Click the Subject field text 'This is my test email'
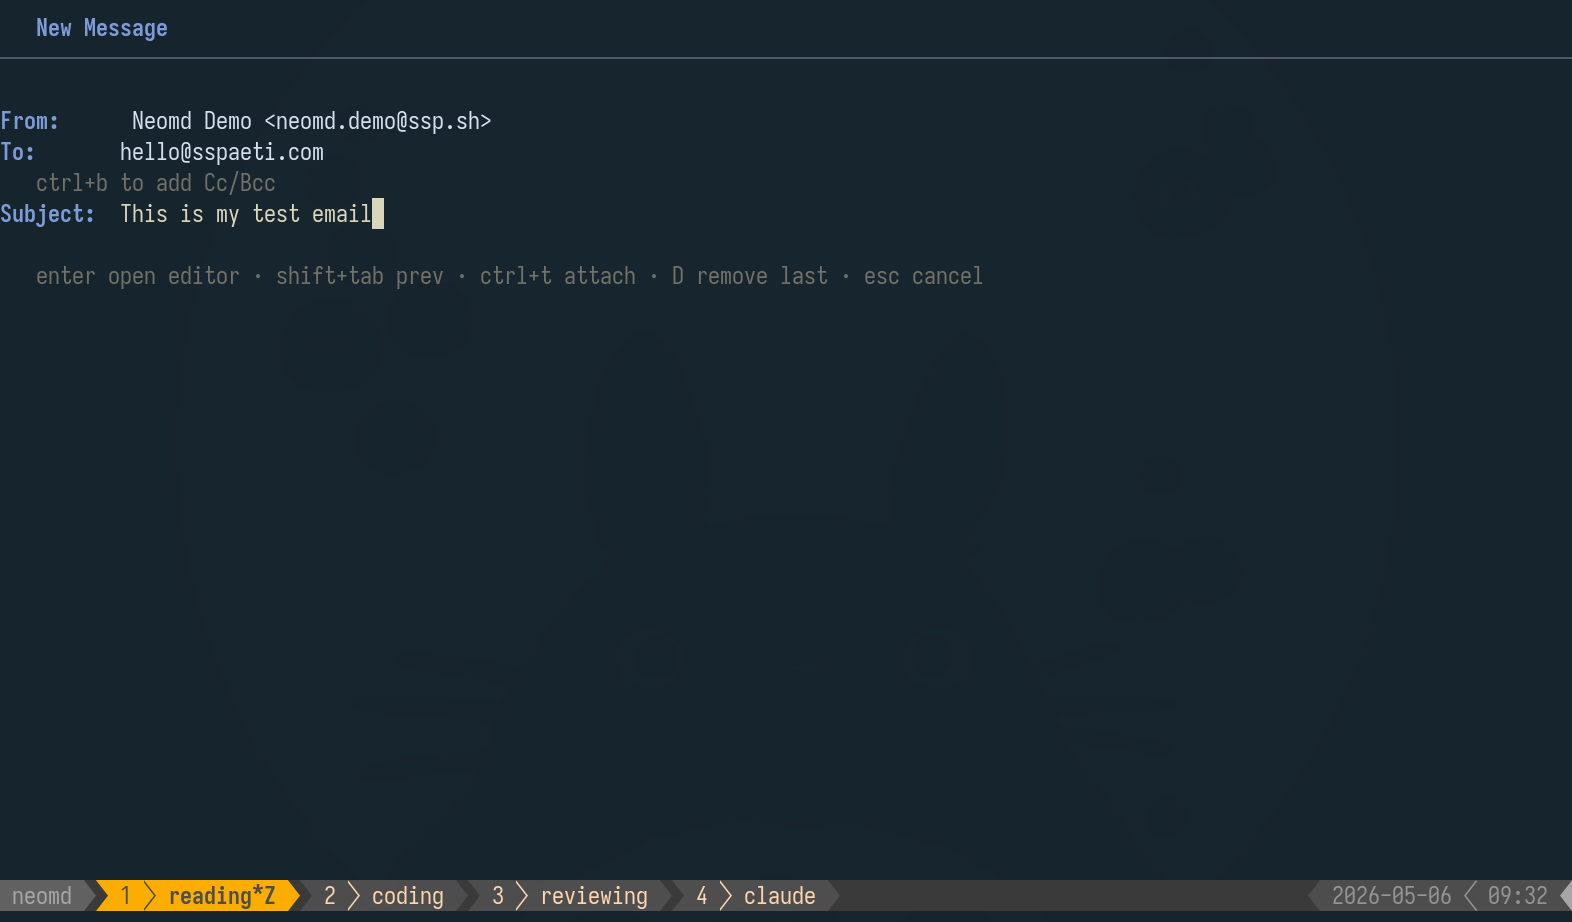Screen dimensions: 1572x922 coord(246,214)
